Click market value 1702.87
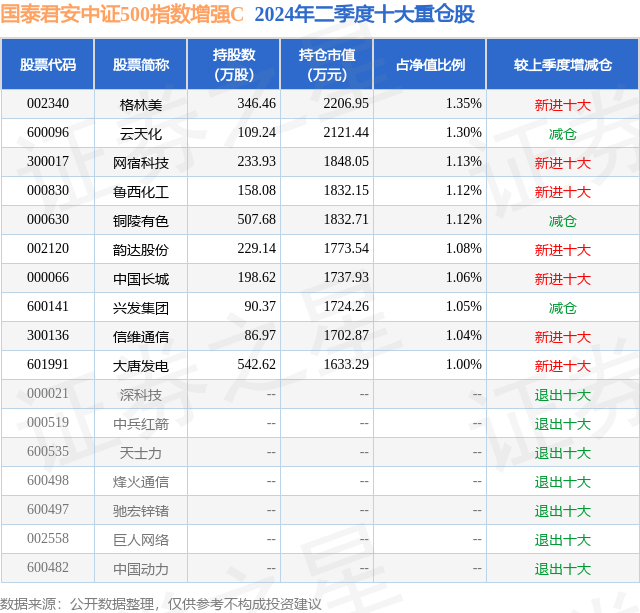Screen dimensions: 640x613 point(346,335)
